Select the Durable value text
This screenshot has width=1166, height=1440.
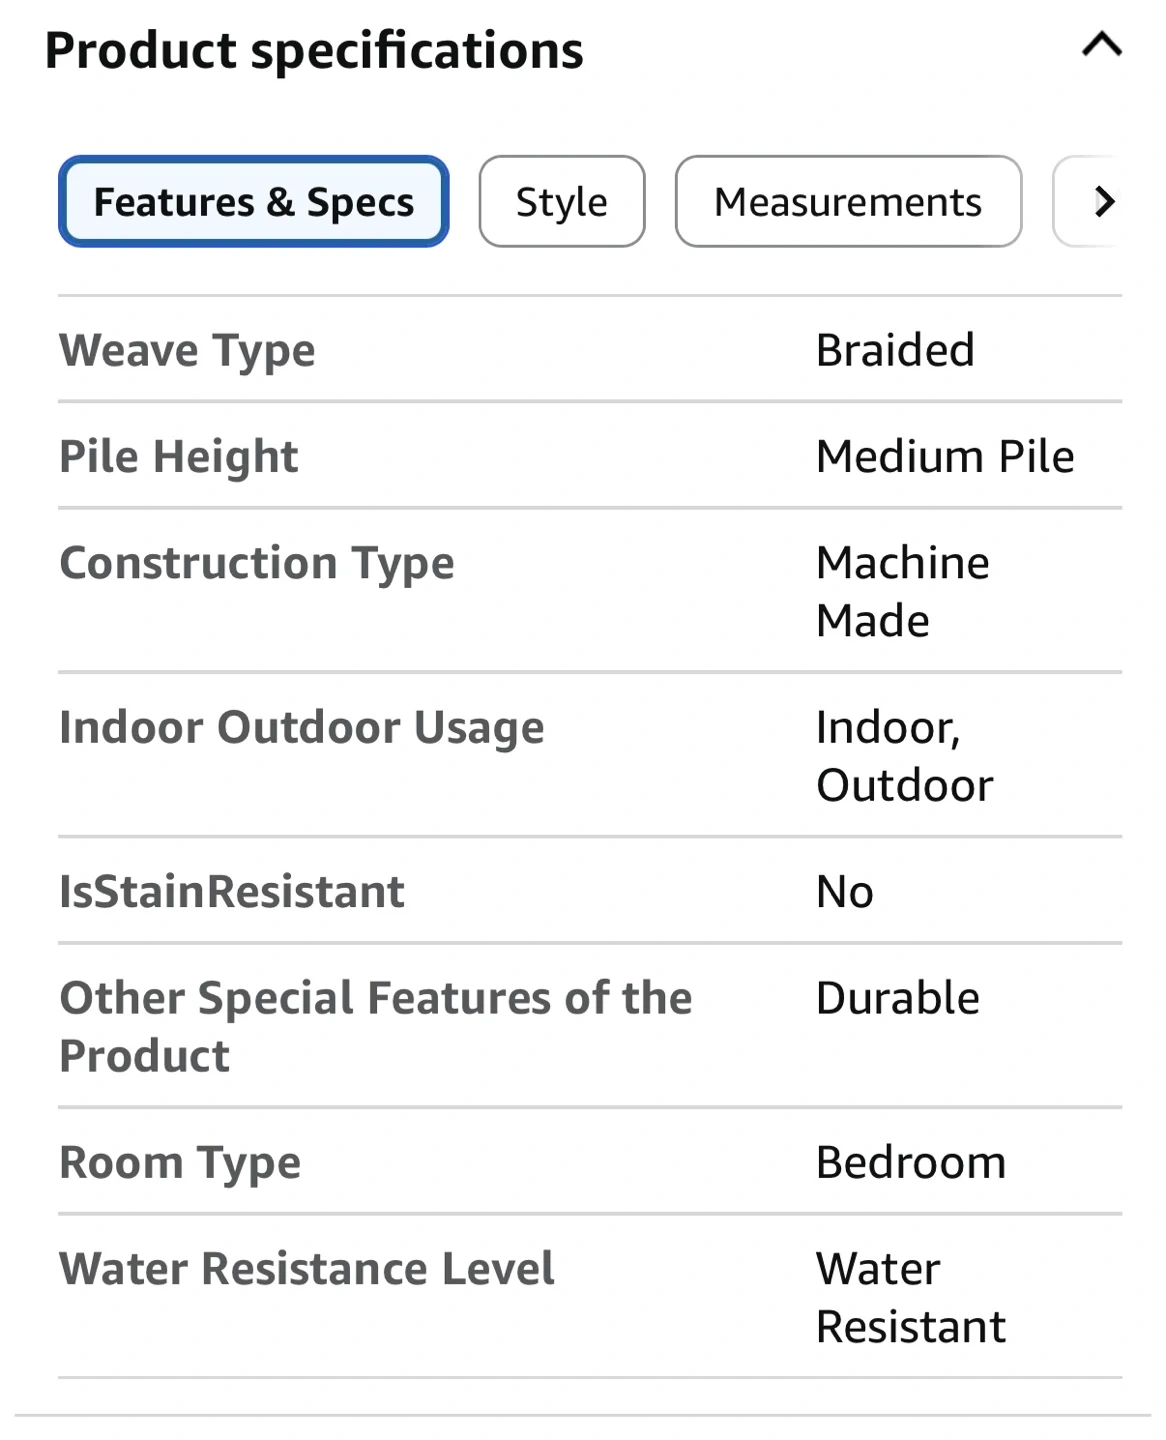897,998
